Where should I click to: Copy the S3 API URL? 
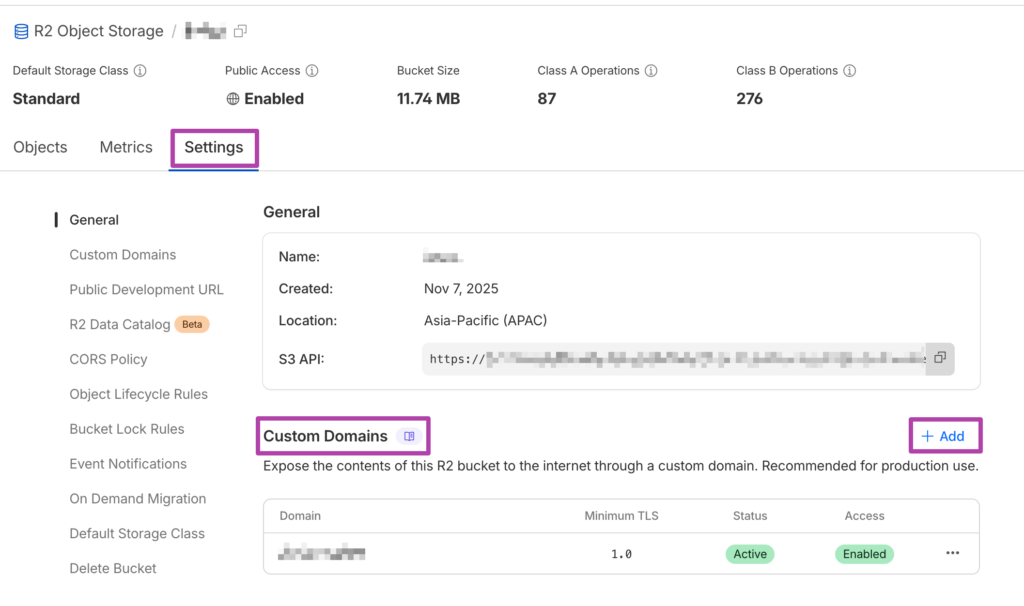940,358
